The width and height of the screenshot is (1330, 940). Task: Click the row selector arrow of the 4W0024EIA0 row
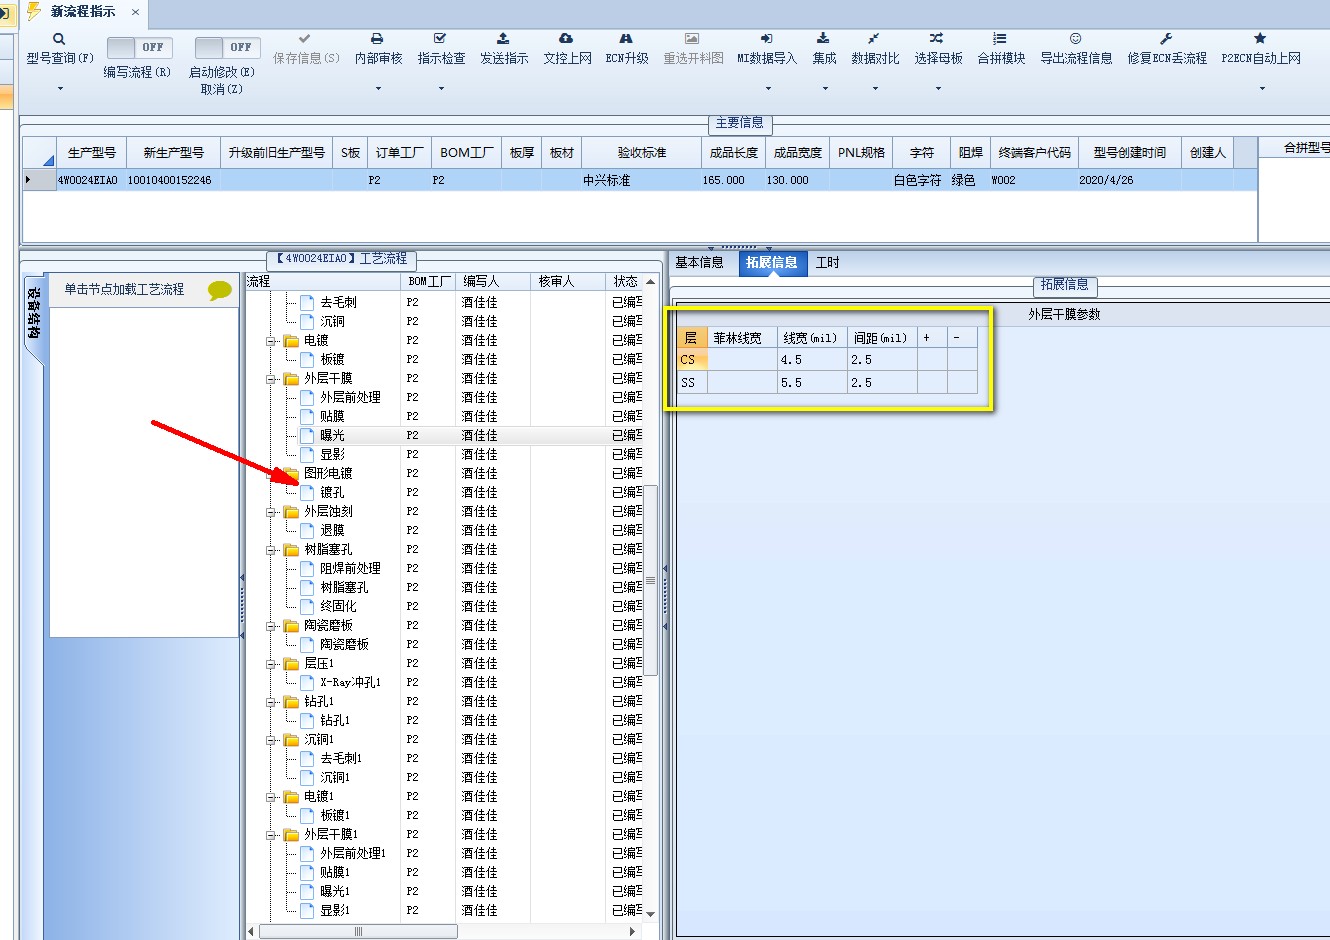pyautogui.click(x=39, y=181)
